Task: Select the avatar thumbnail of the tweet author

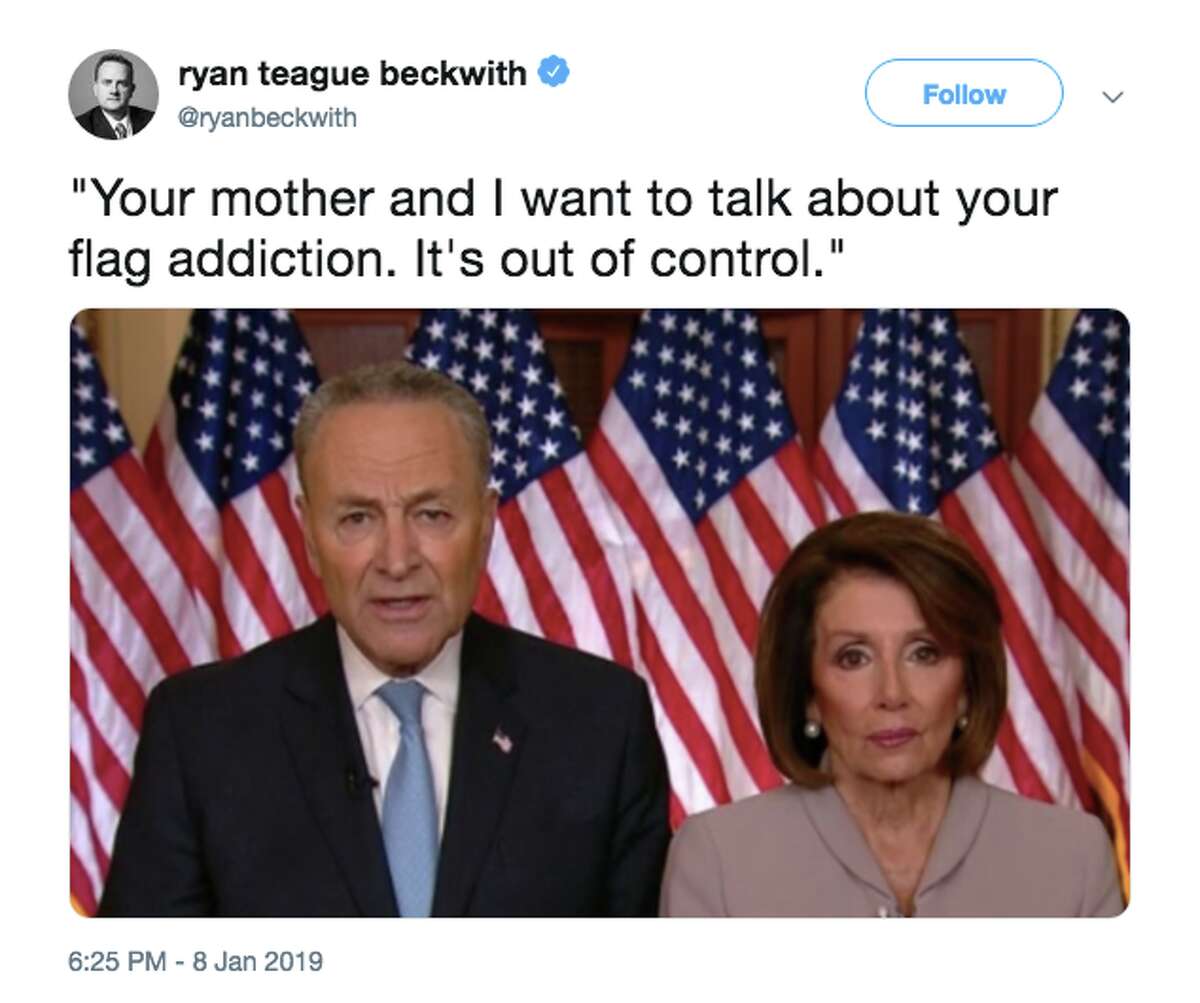Action: pos(116,92)
